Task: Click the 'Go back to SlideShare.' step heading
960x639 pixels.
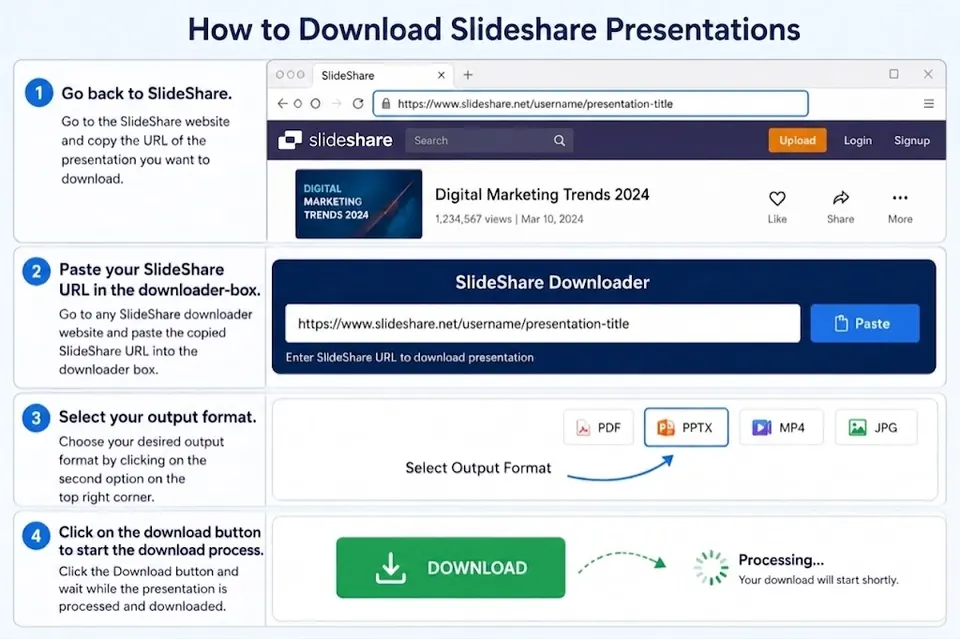Action: [146, 93]
